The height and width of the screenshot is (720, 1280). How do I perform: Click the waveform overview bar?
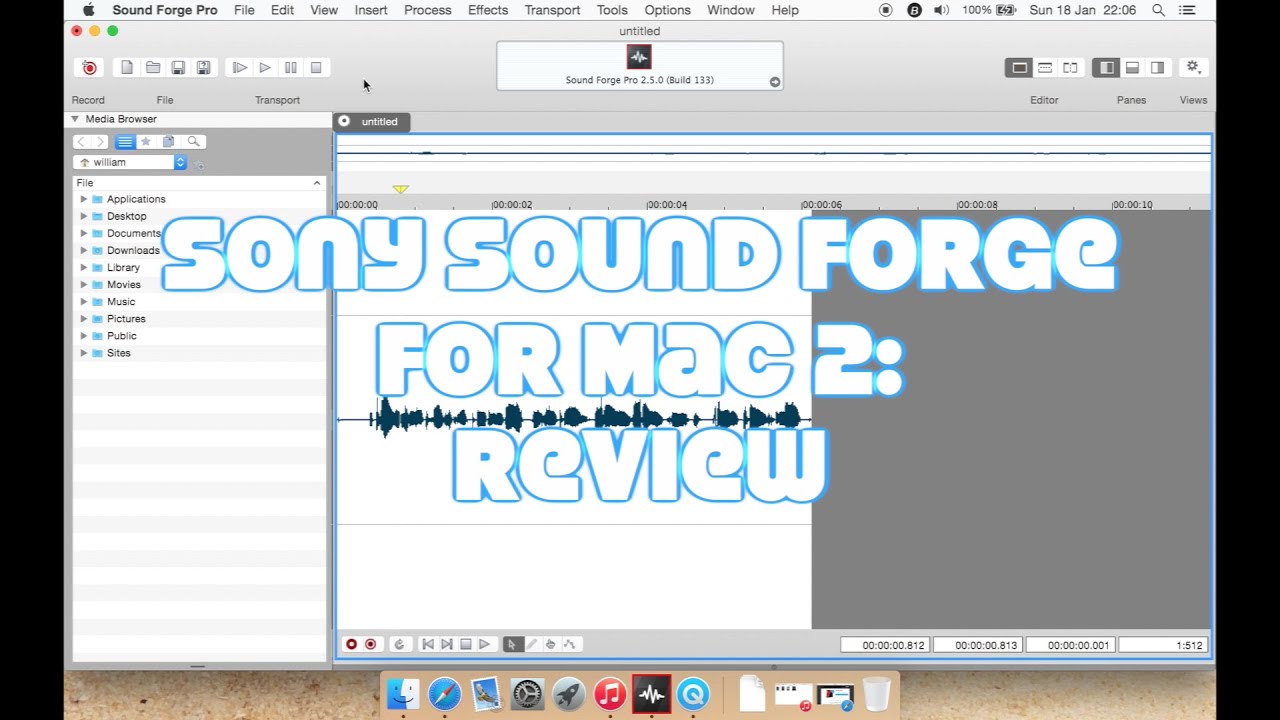[x=773, y=152]
